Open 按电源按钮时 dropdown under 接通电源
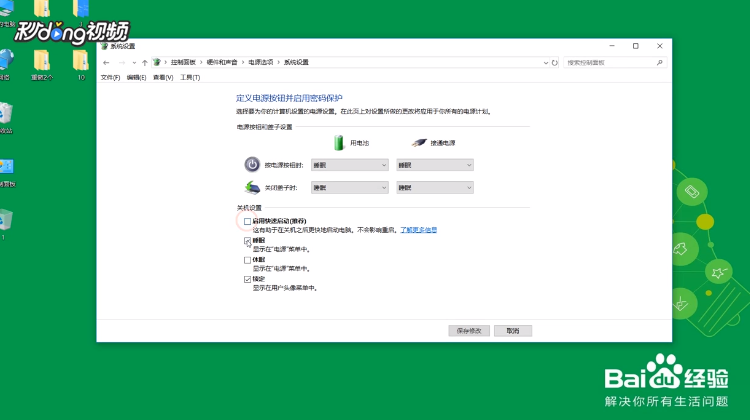Image resolution: width=750 pixels, height=420 pixels. point(435,165)
